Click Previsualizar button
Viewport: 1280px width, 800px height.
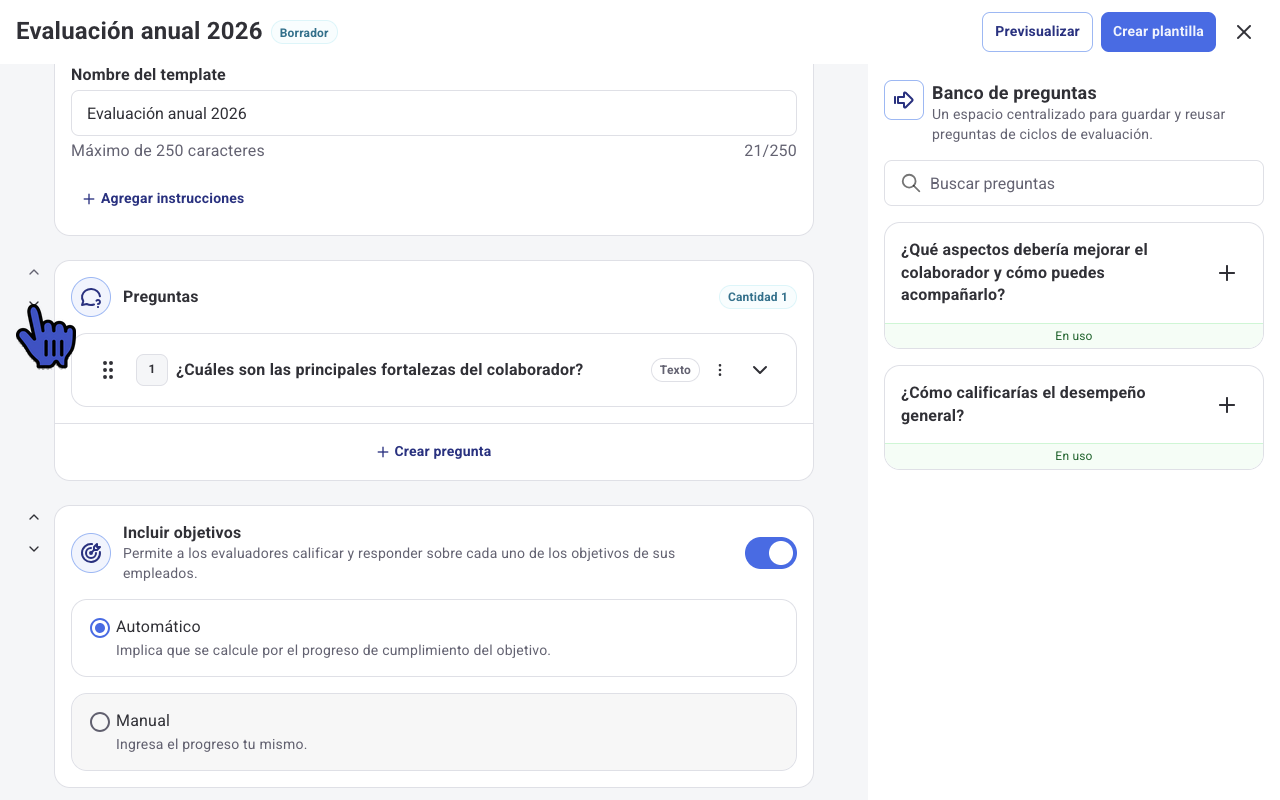[1037, 32]
